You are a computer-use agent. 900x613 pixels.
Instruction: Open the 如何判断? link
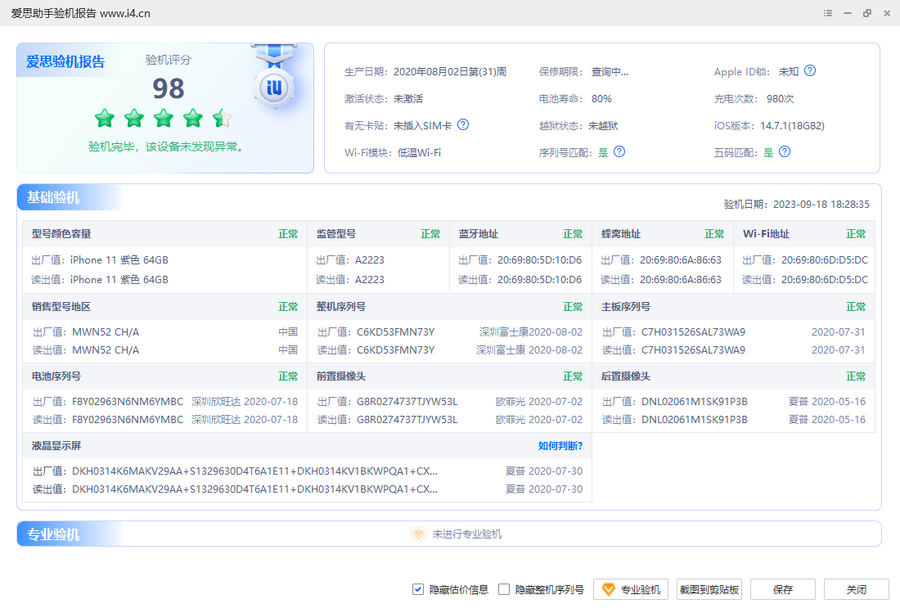coord(560,446)
